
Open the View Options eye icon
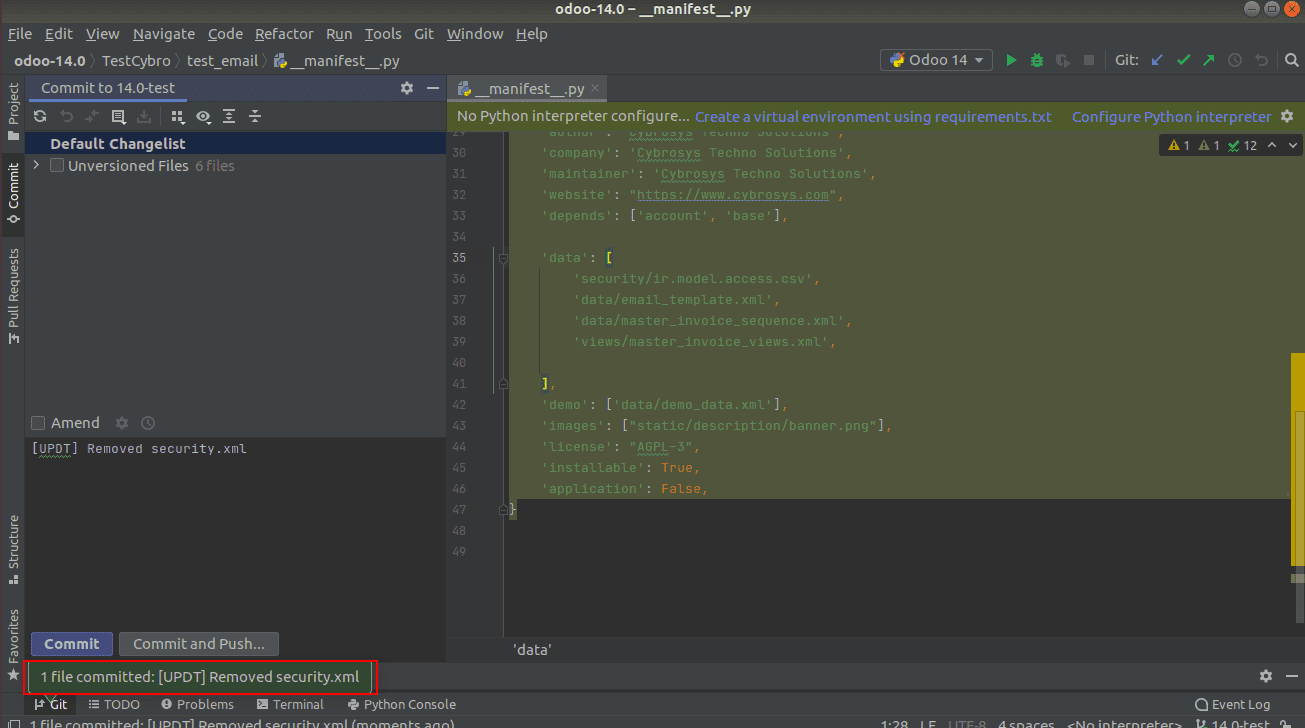pos(203,116)
